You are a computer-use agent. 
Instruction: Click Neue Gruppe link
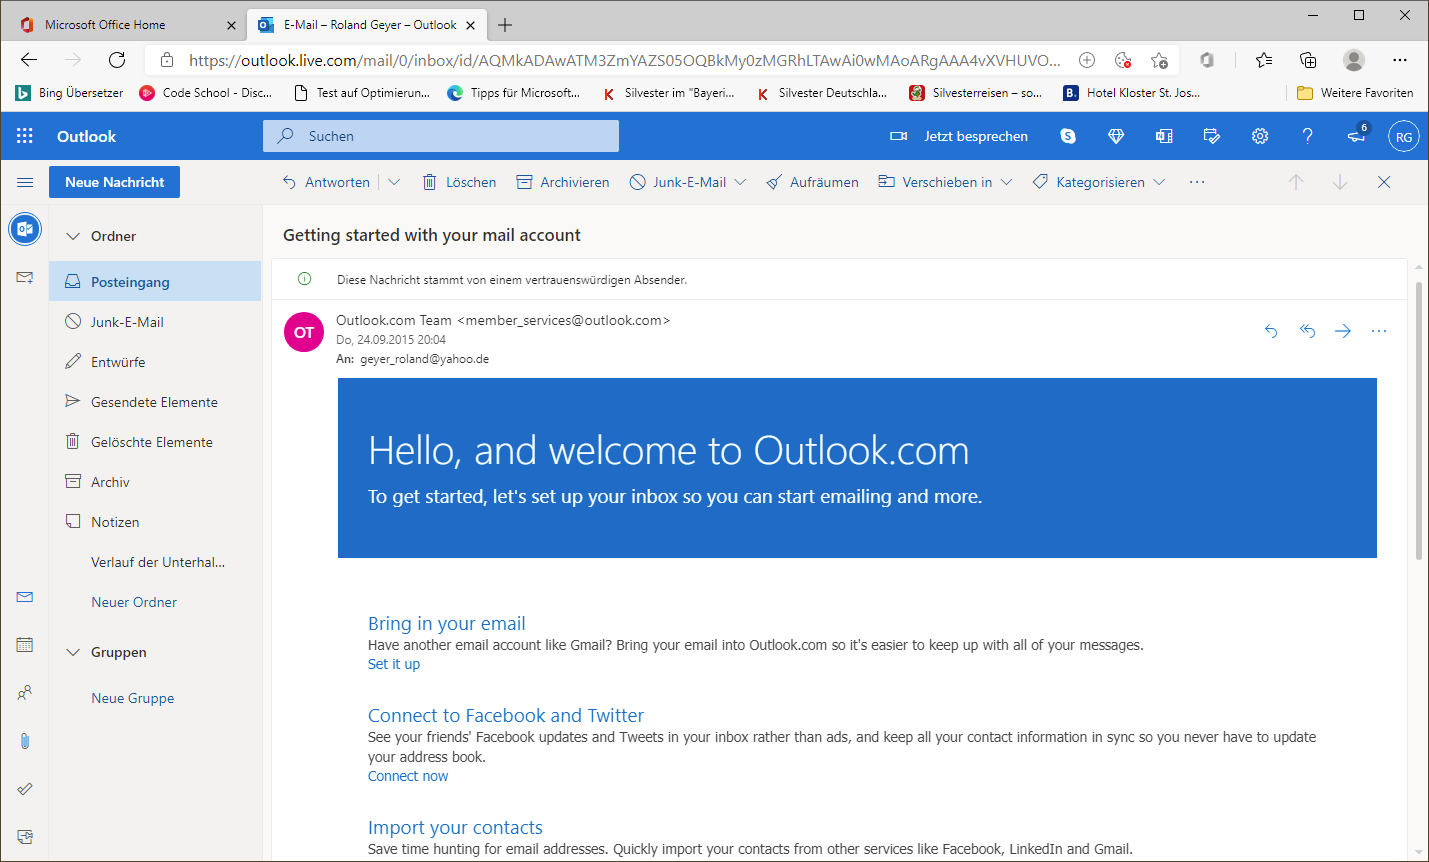(x=133, y=698)
